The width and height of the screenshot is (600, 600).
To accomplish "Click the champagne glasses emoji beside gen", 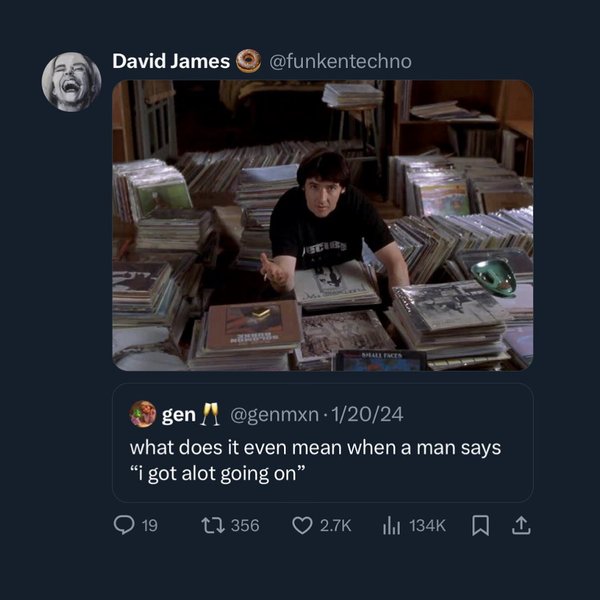I will (x=210, y=414).
